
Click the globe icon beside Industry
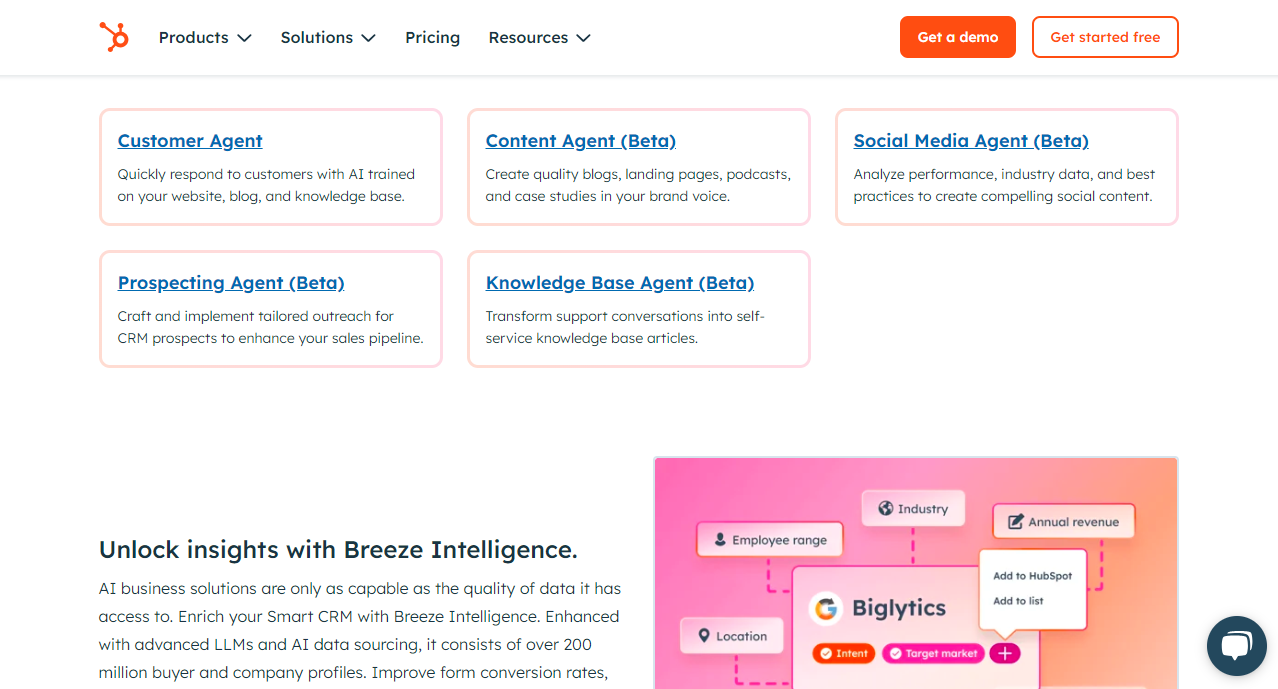(x=885, y=508)
